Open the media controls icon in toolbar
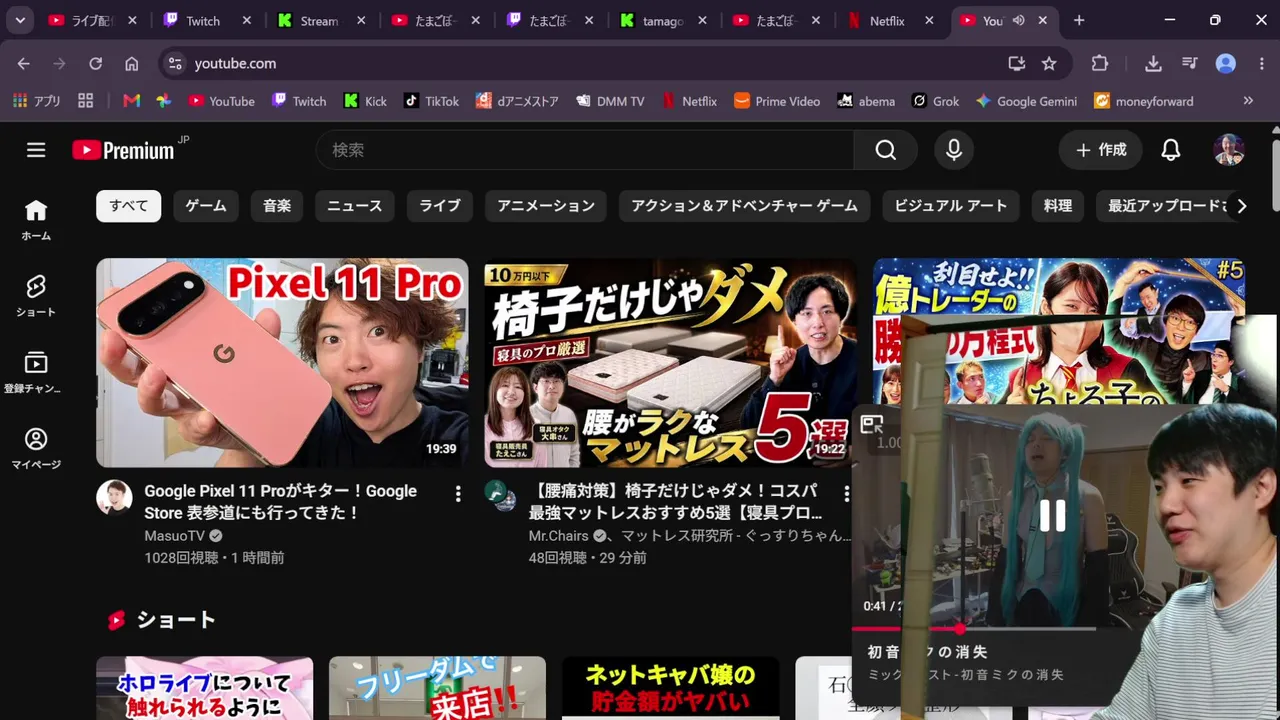1280x720 pixels. [x=1189, y=63]
